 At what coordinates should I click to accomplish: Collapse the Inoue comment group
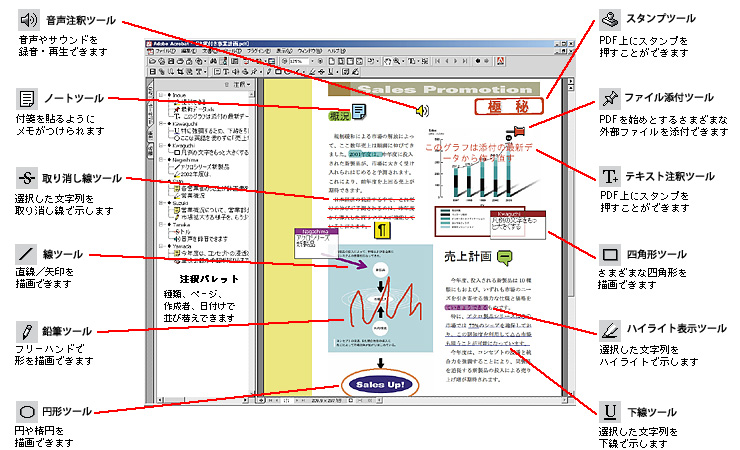160,95
